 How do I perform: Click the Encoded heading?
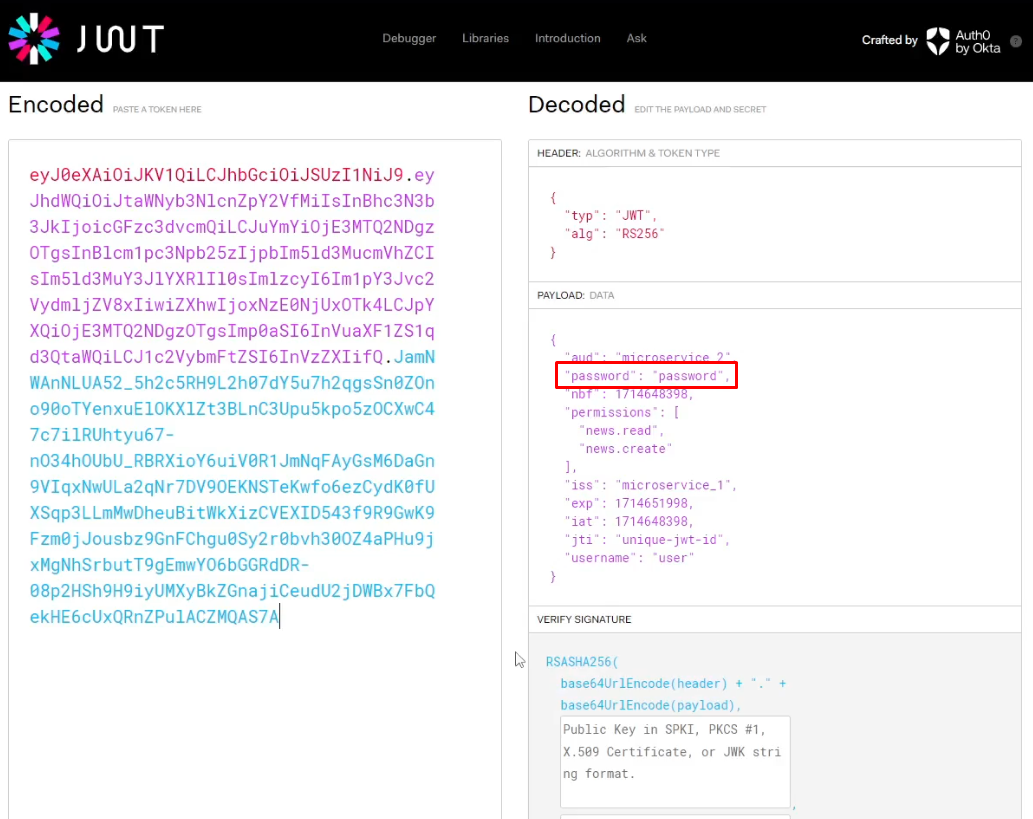pyautogui.click(x=56, y=104)
